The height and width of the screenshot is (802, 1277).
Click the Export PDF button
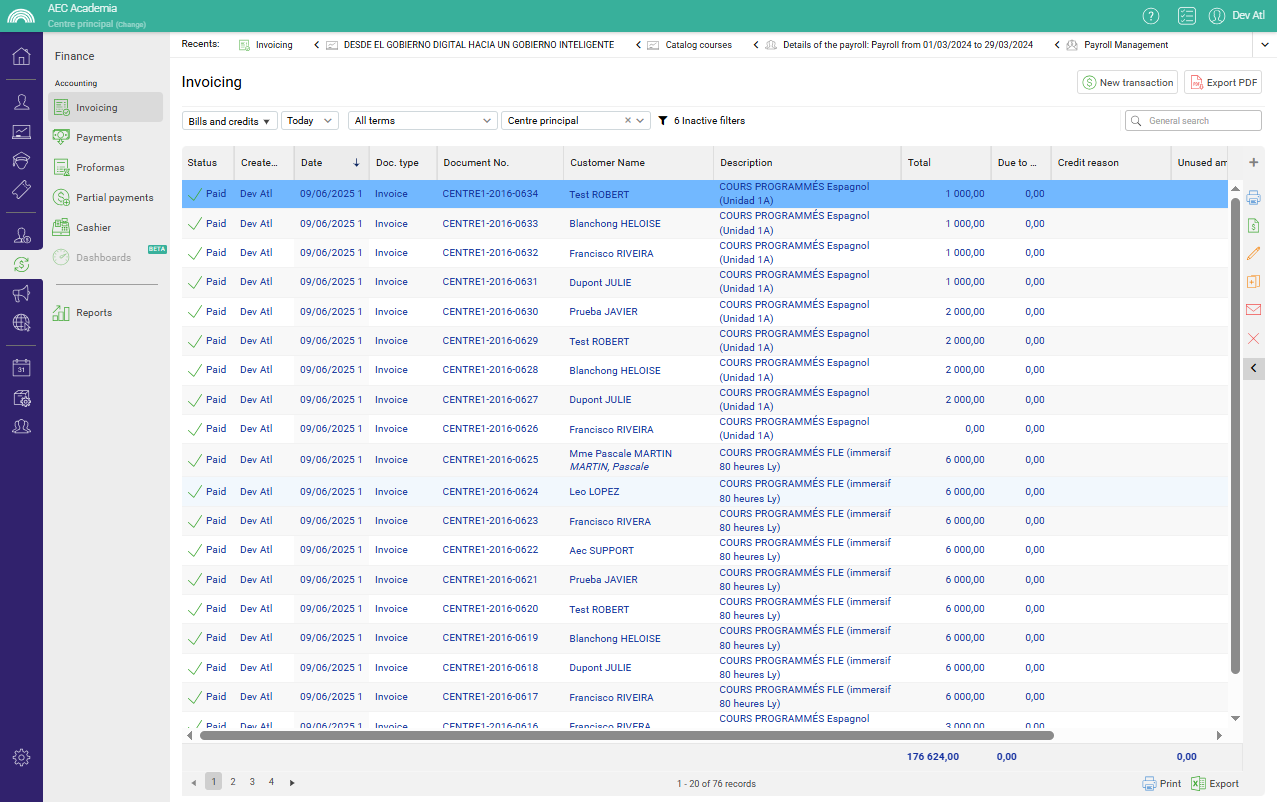1222,83
